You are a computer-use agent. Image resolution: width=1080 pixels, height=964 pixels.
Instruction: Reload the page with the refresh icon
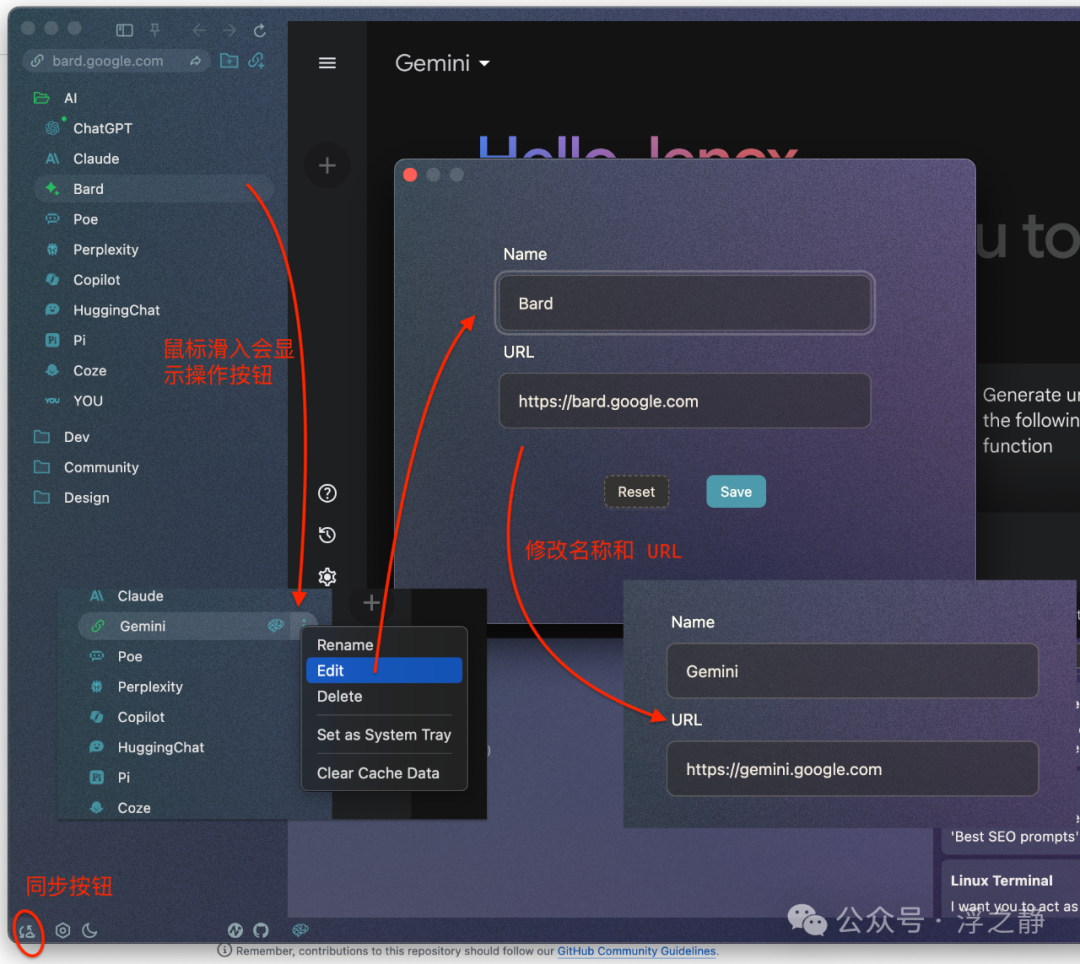260,30
